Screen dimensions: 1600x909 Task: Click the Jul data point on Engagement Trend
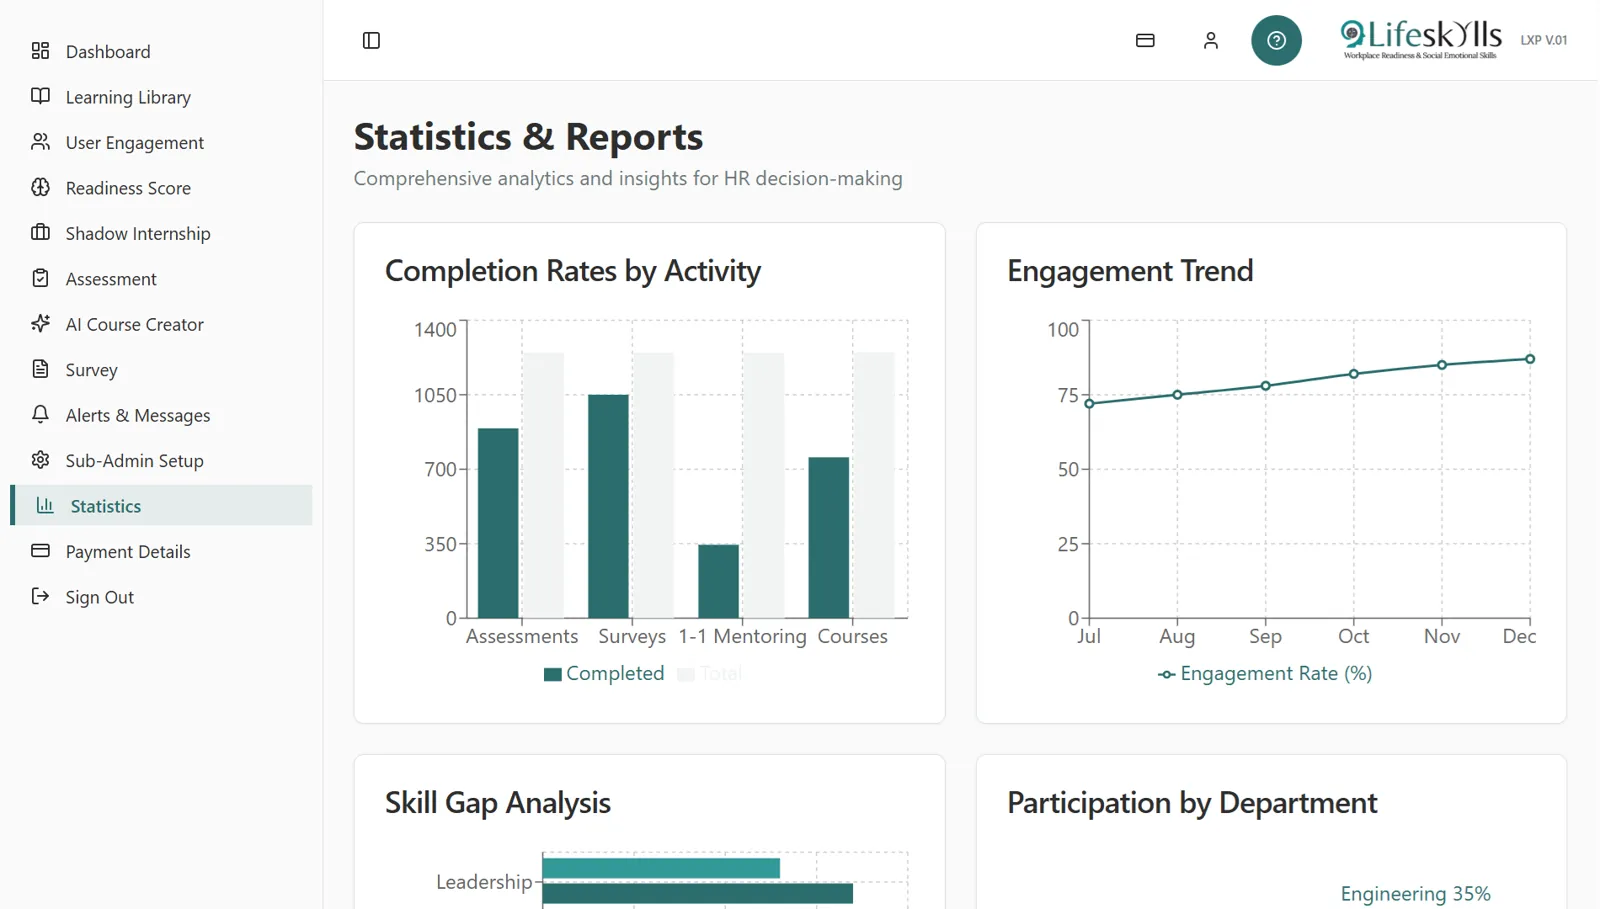coord(1089,404)
